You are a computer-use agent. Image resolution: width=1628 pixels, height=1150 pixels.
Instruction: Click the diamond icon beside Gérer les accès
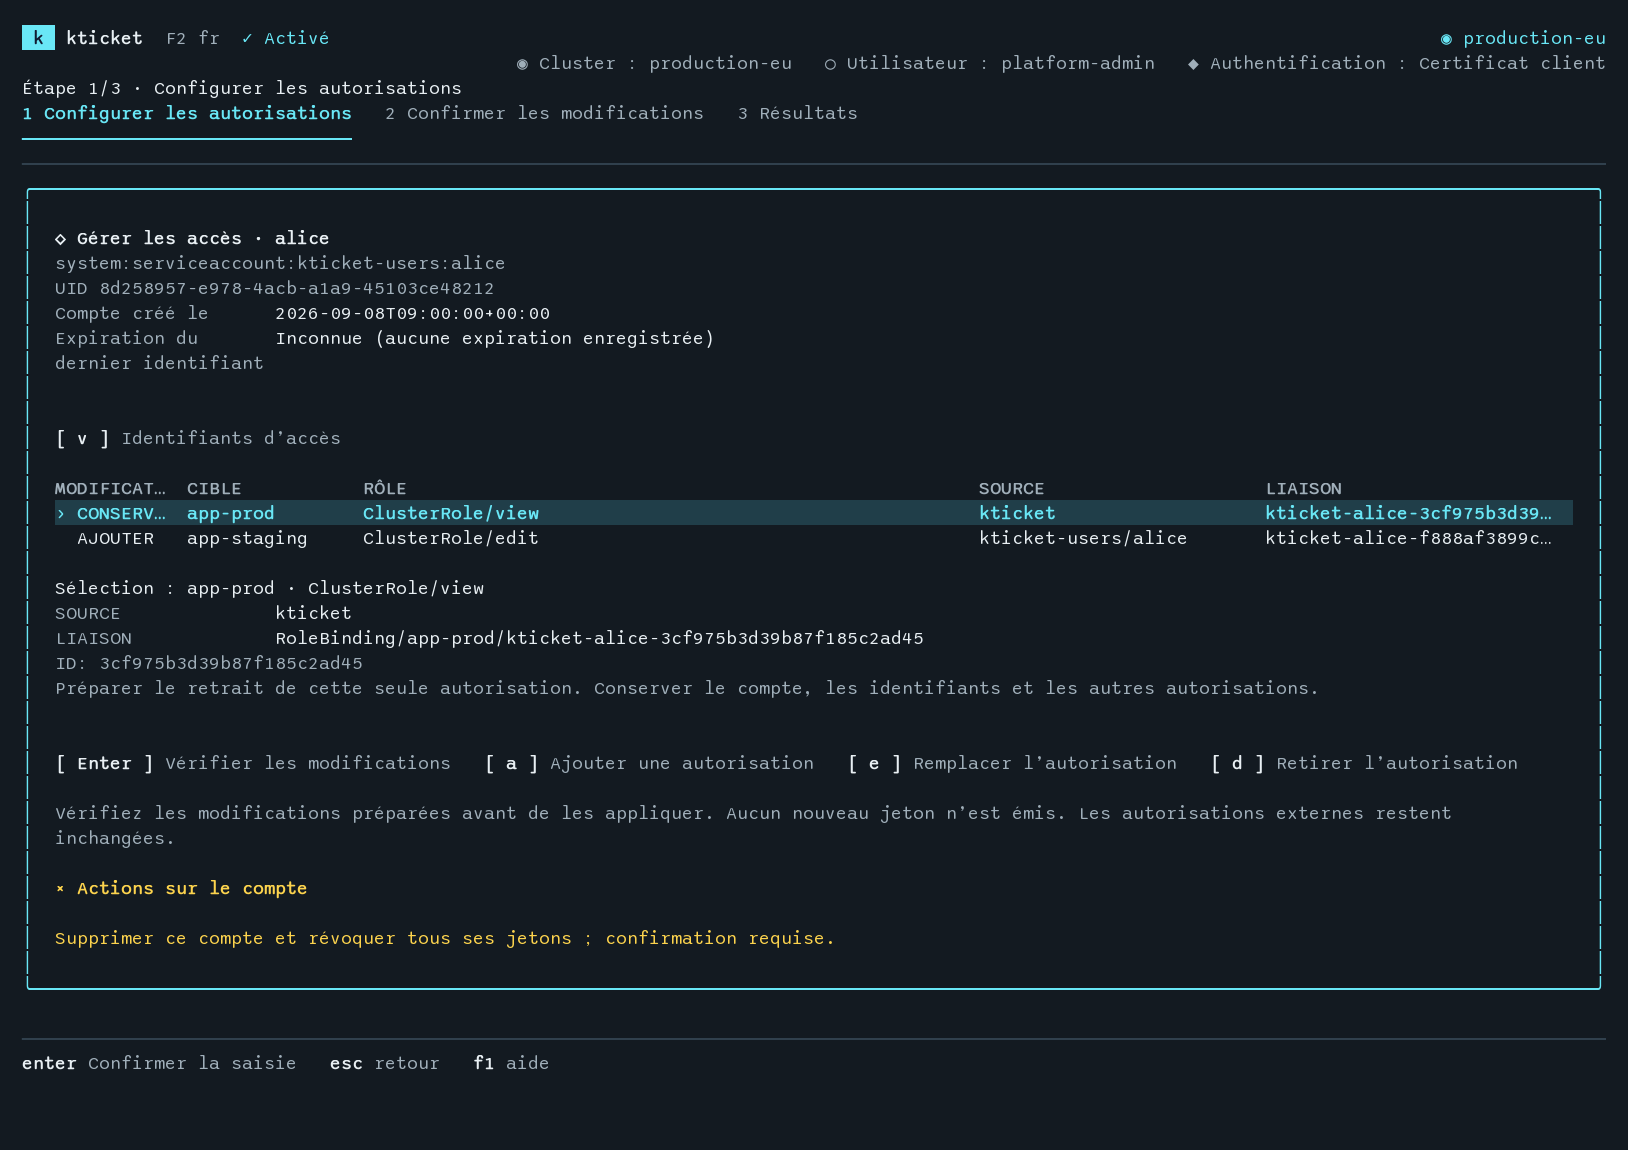pos(61,238)
